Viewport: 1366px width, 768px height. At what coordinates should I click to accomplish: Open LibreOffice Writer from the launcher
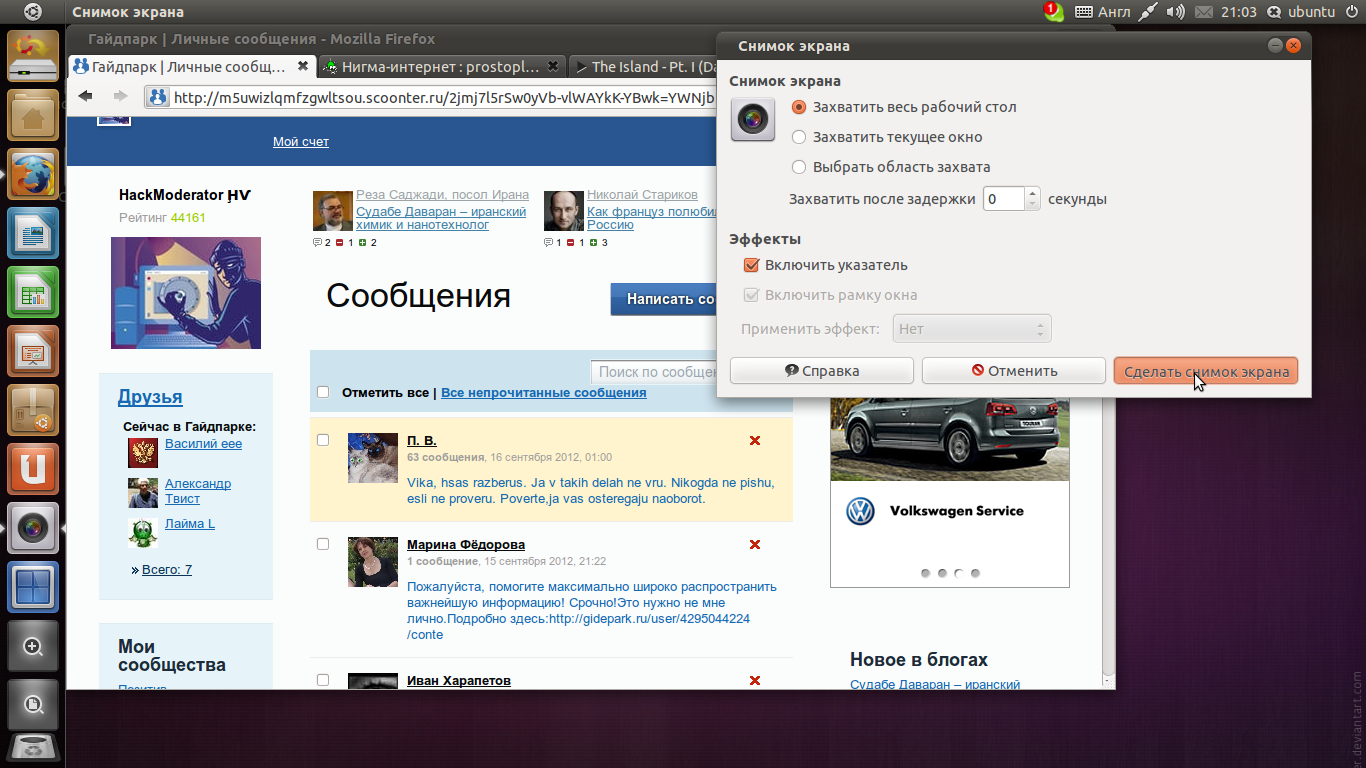(x=33, y=233)
